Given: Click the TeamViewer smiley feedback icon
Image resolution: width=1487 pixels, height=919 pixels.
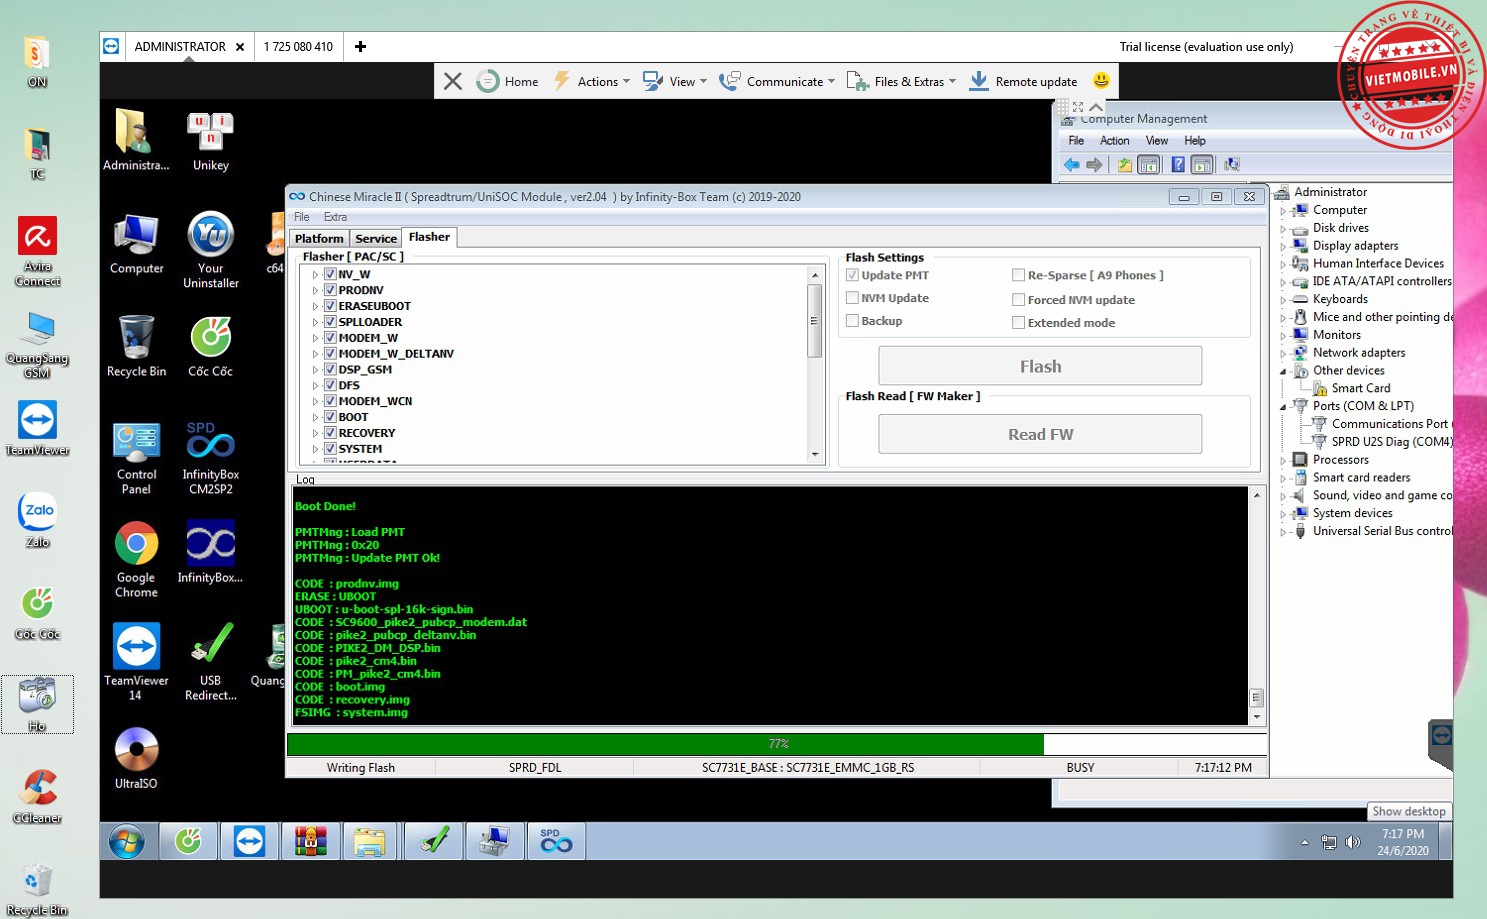Looking at the screenshot, I should pyautogui.click(x=1101, y=80).
